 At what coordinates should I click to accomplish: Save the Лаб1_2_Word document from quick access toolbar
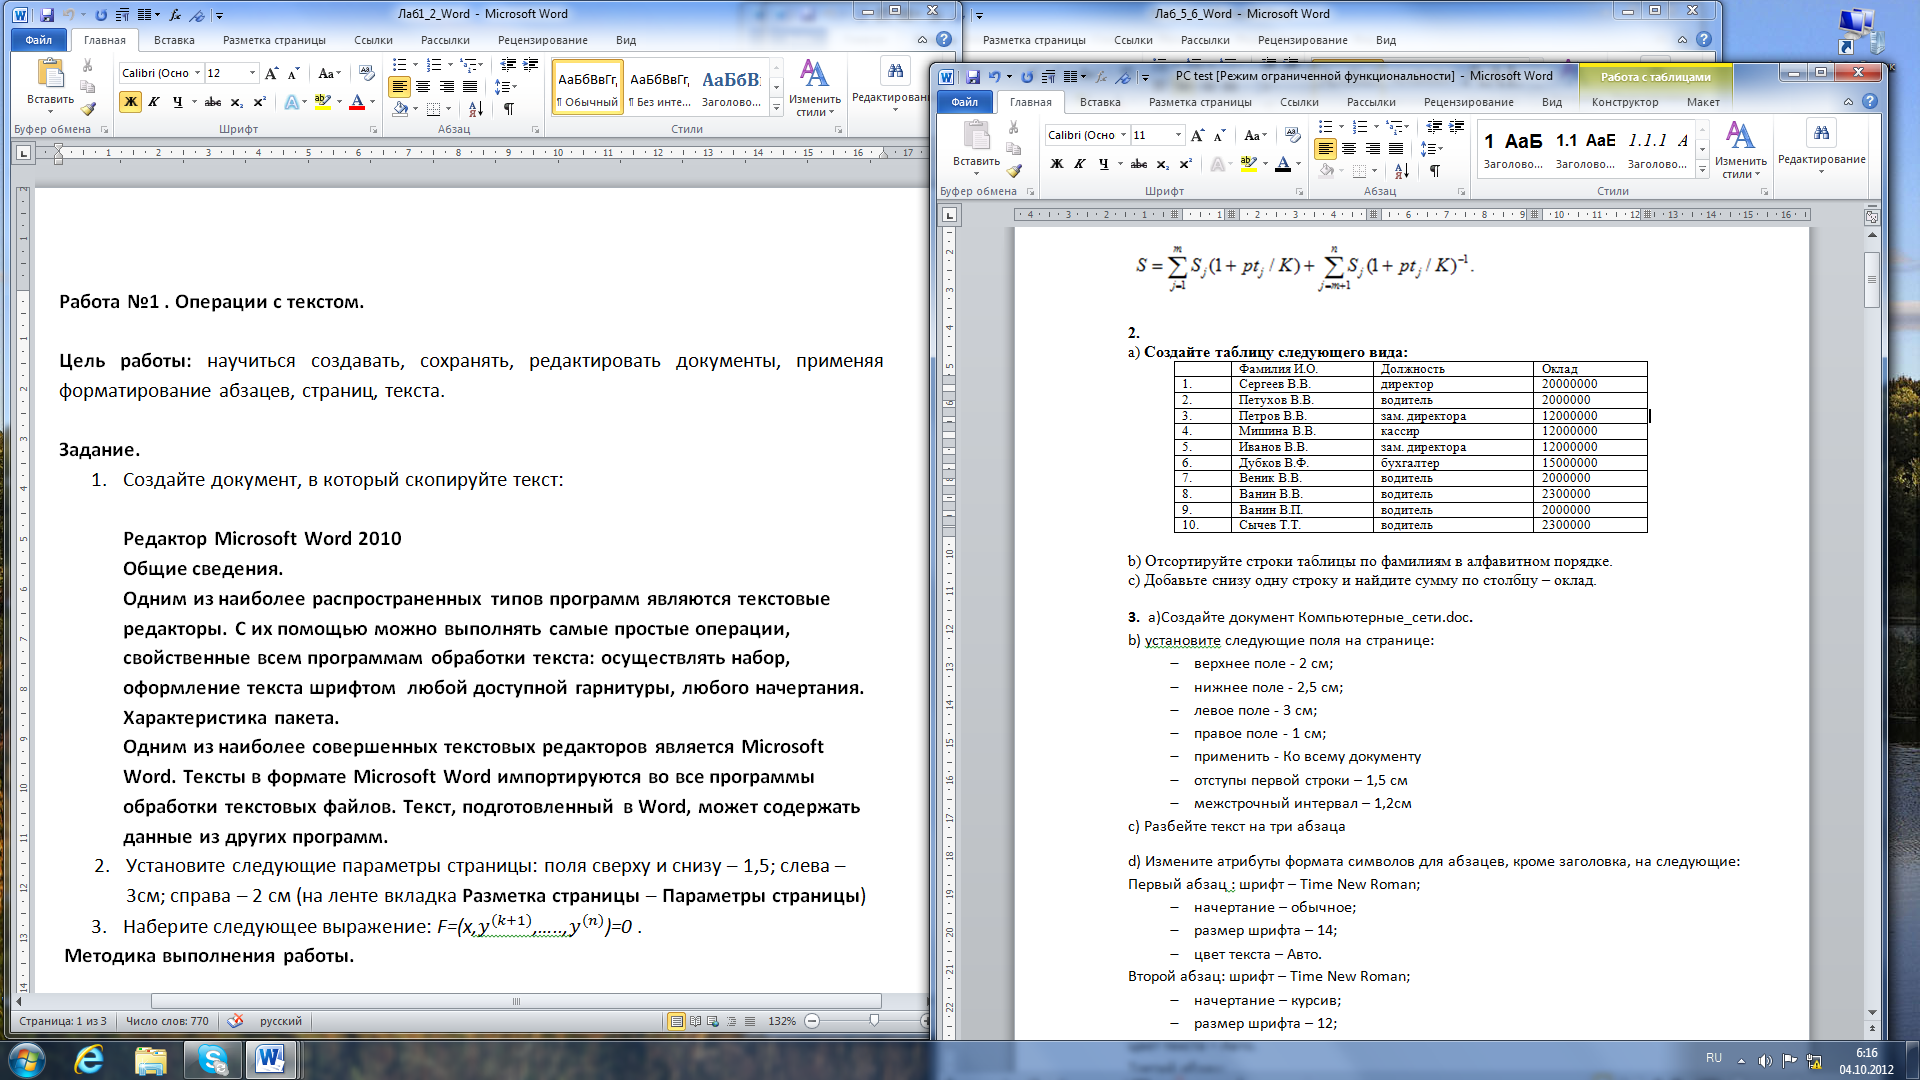tap(47, 15)
